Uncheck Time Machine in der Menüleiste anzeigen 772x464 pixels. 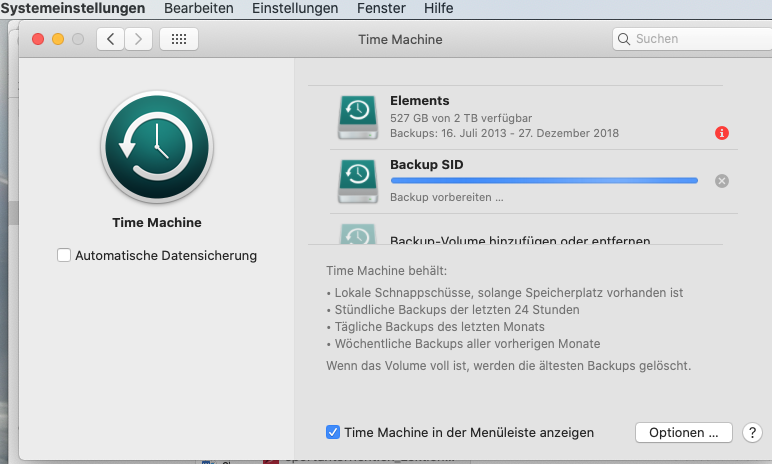[x=333, y=432]
